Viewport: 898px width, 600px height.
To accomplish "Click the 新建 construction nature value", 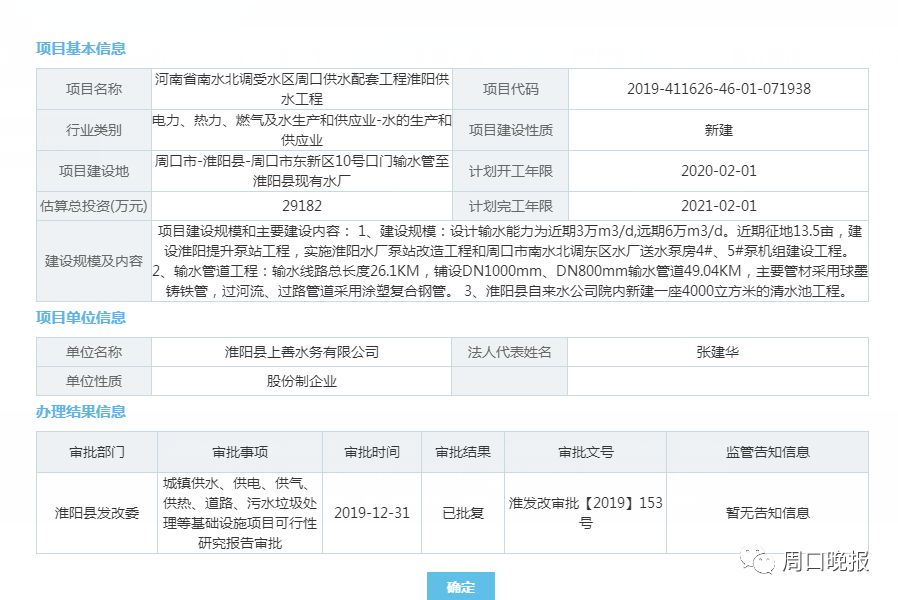I will point(718,130).
